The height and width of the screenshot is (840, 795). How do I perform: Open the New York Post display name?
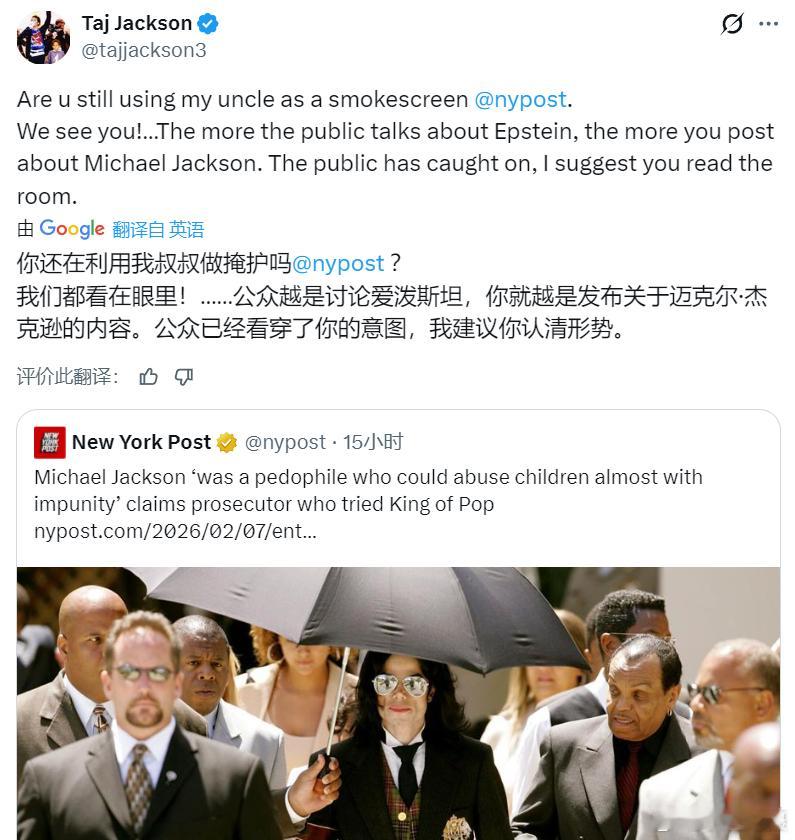(x=141, y=442)
